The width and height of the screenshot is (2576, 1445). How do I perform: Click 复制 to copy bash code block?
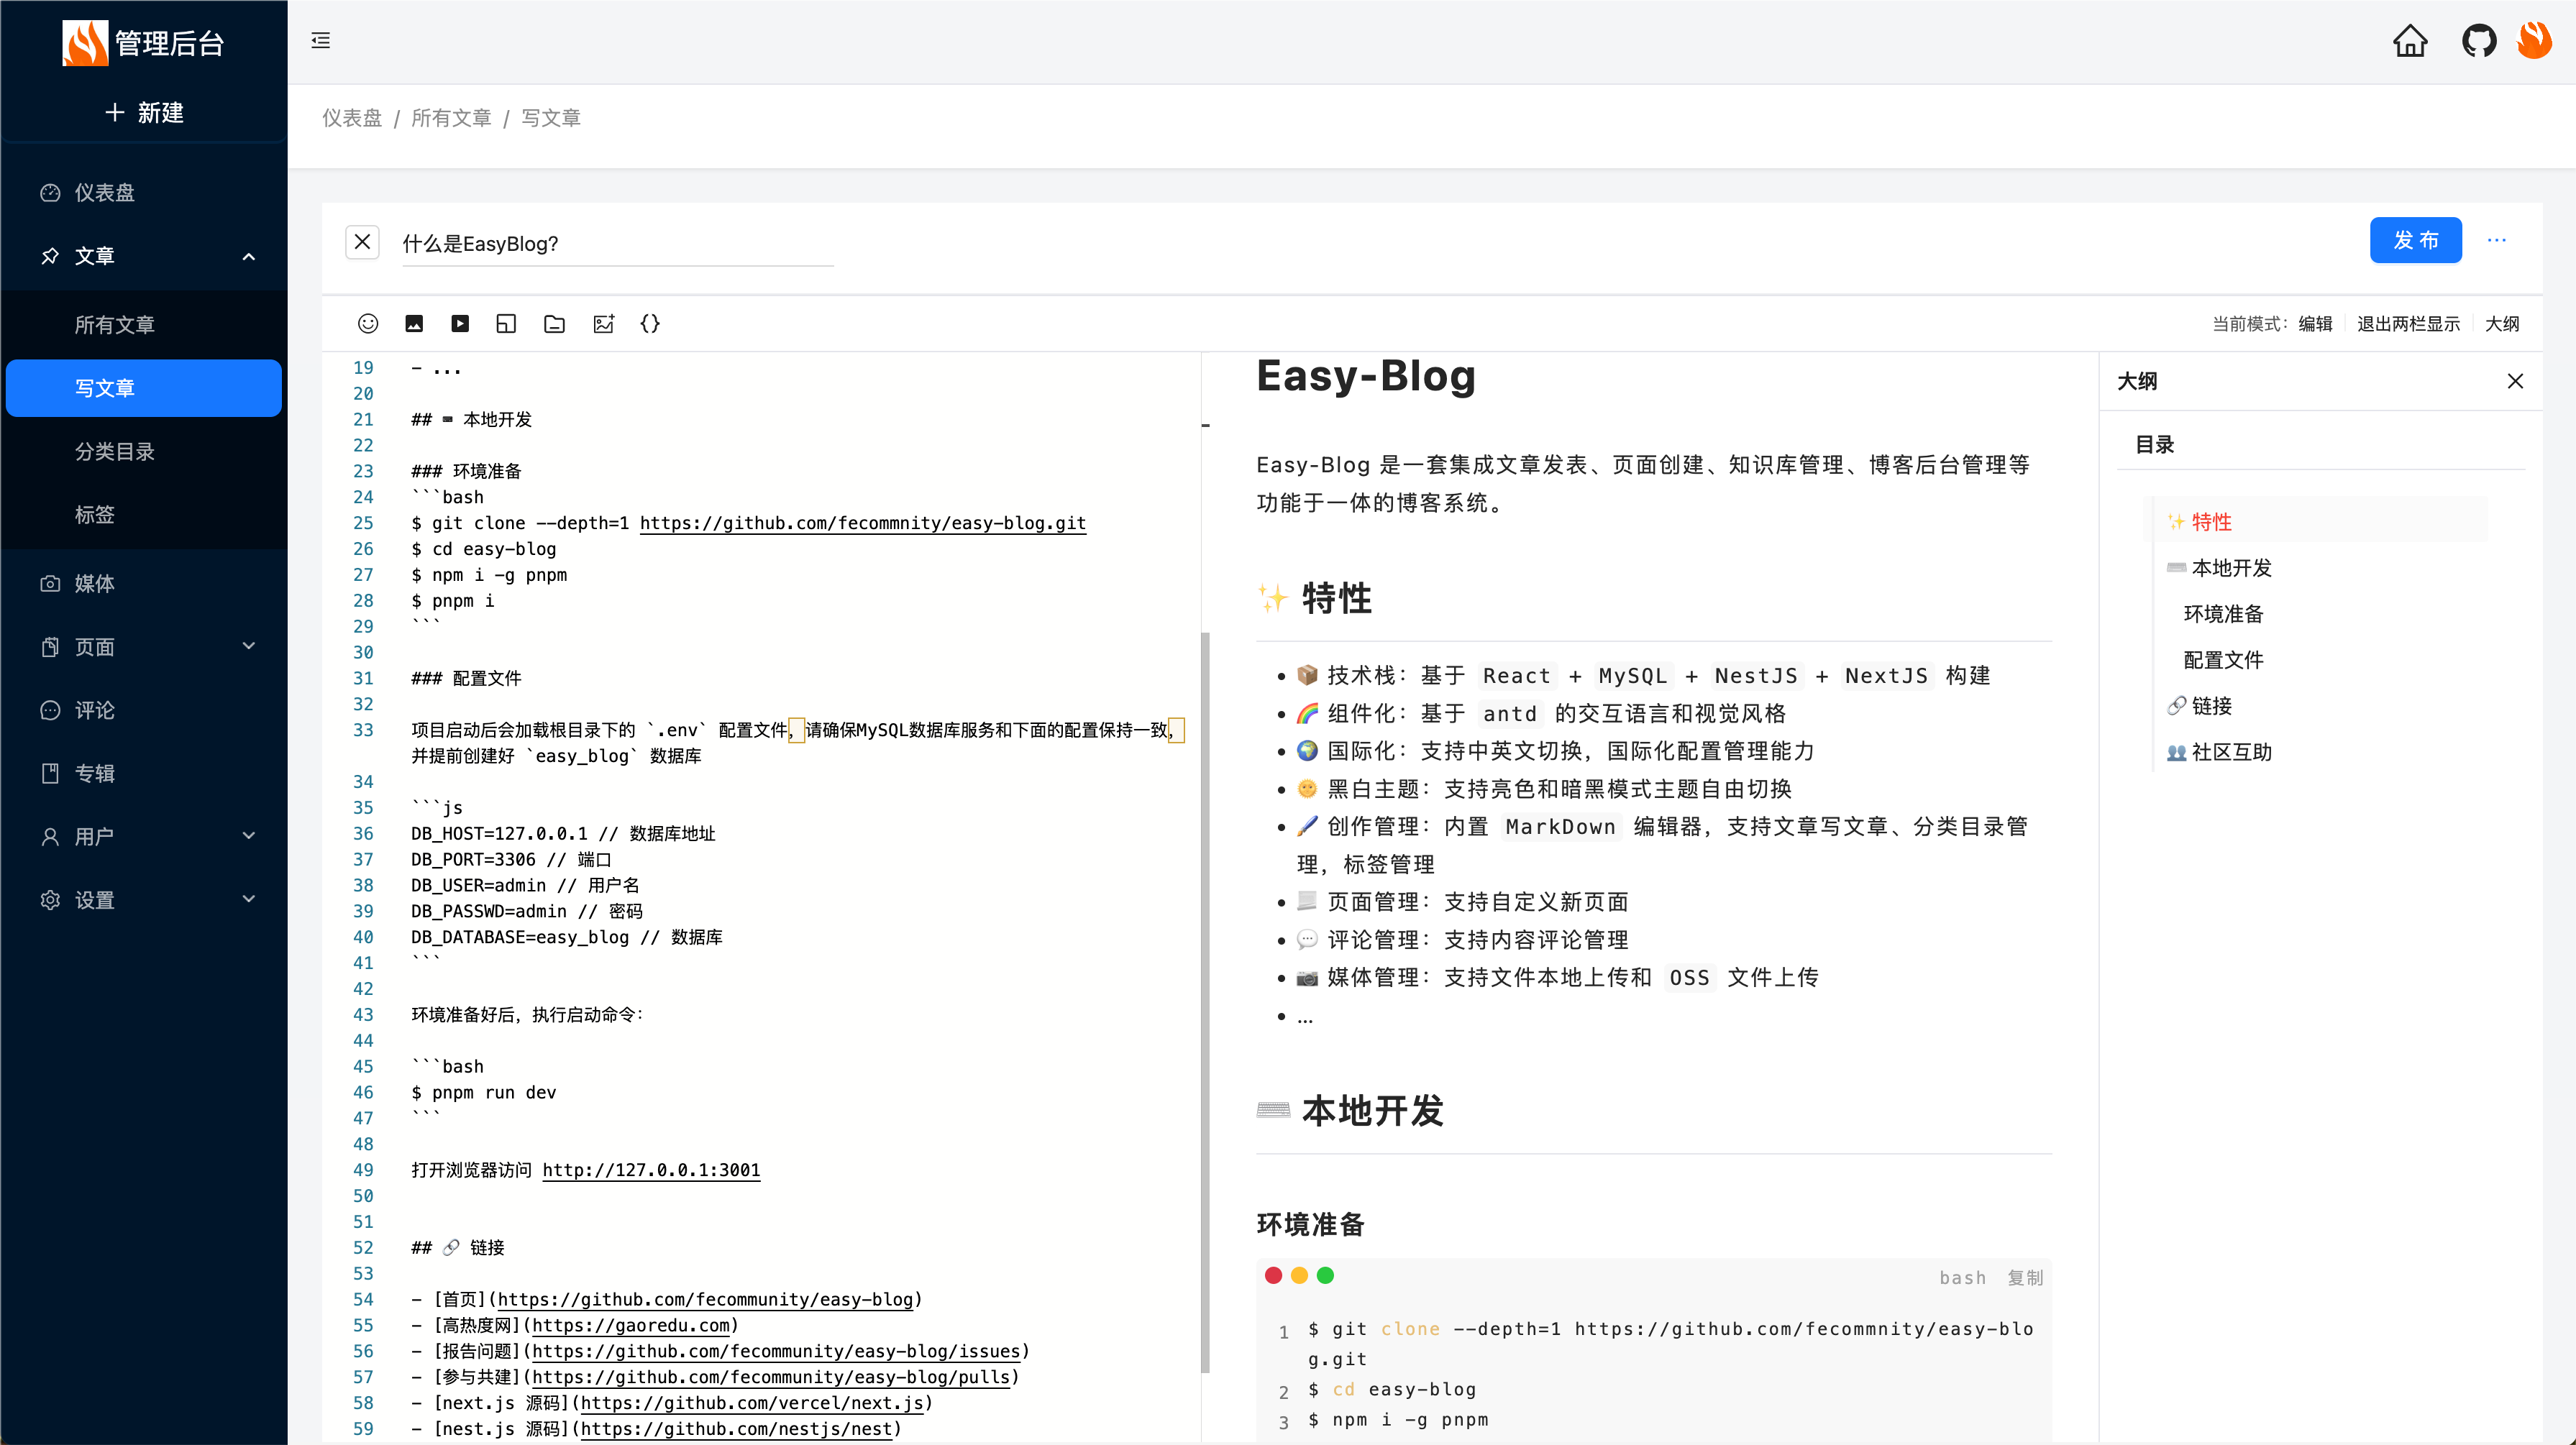(x=2025, y=1278)
